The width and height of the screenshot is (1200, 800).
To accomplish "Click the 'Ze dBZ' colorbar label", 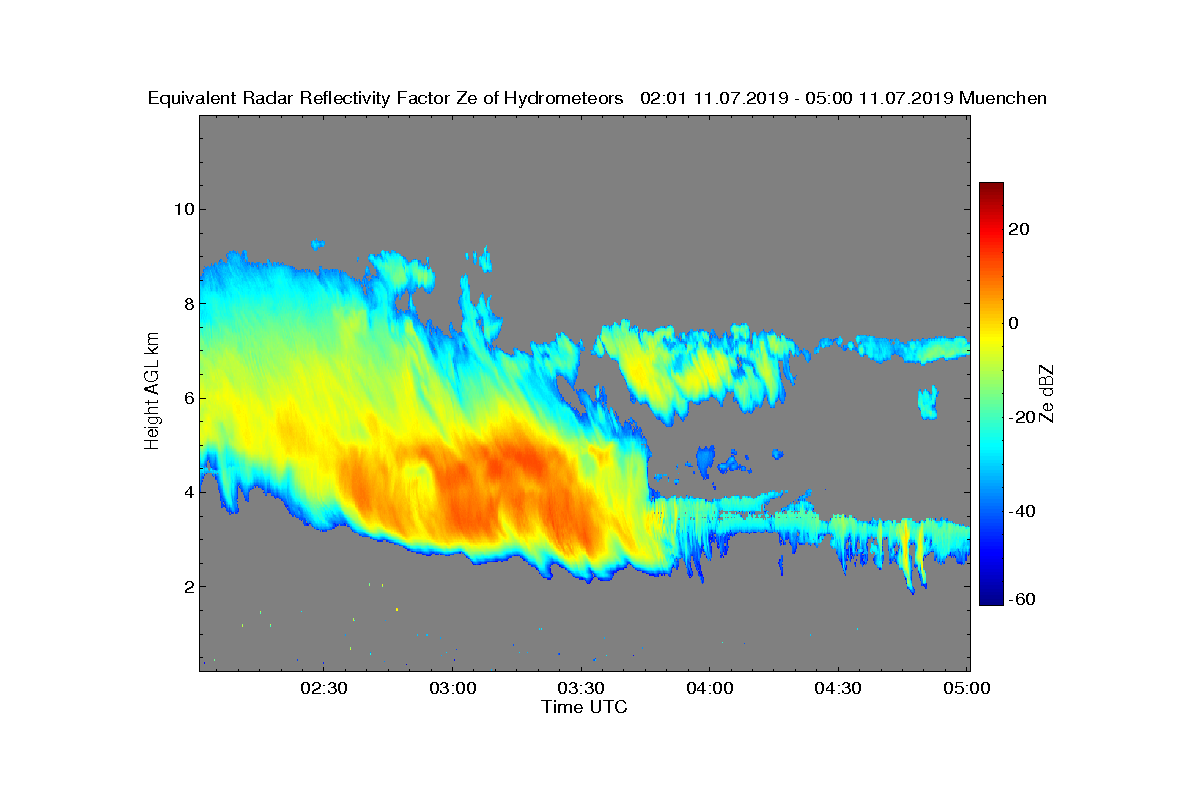I will click(1048, 393).
